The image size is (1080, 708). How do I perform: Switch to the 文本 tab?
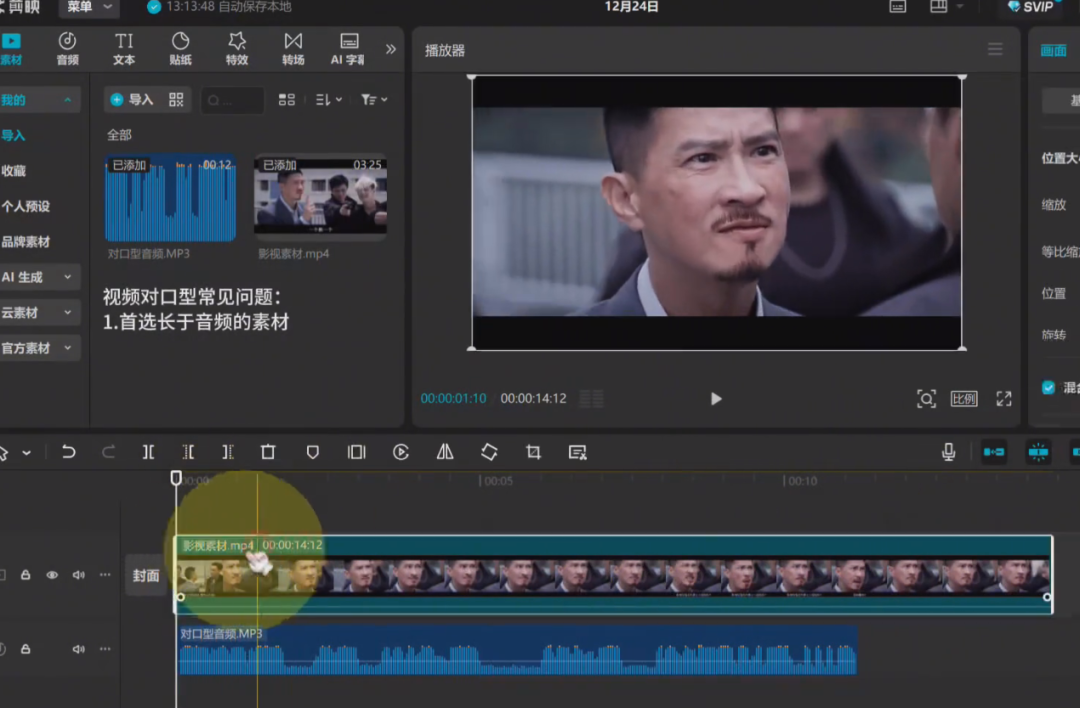click(124, 49)
